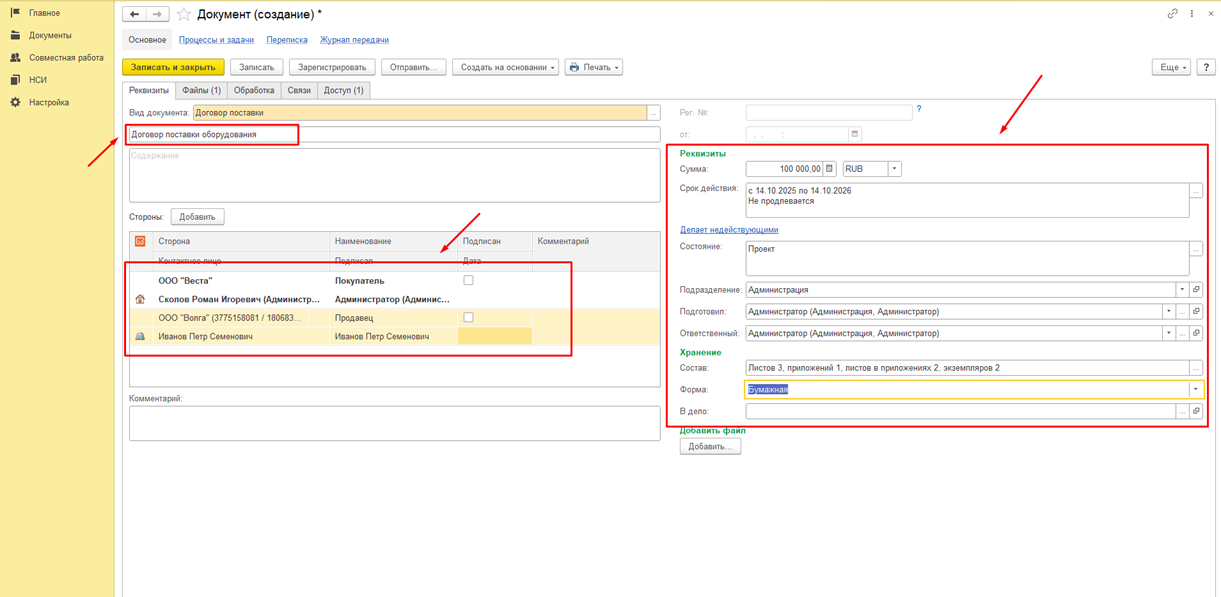1221x597 pixels.
Task: Click the question mark help button
Action: pyautogui.click(x=1206, y=67)
